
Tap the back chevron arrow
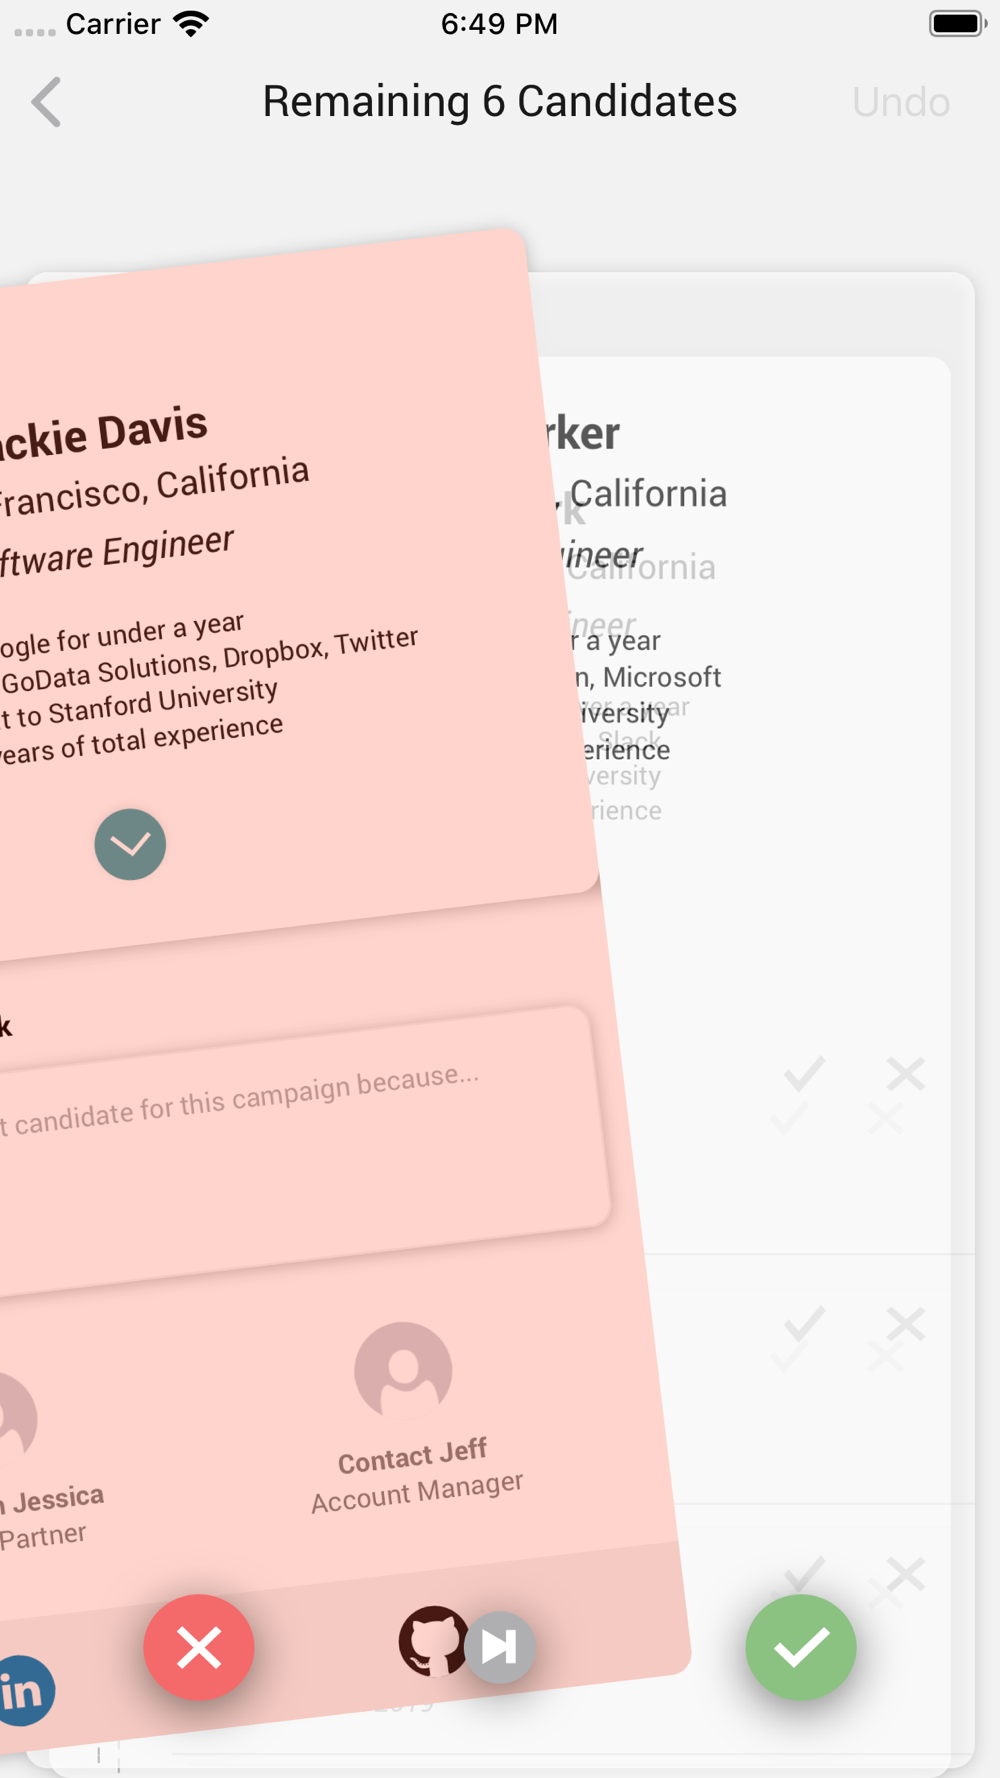(46, 102)
